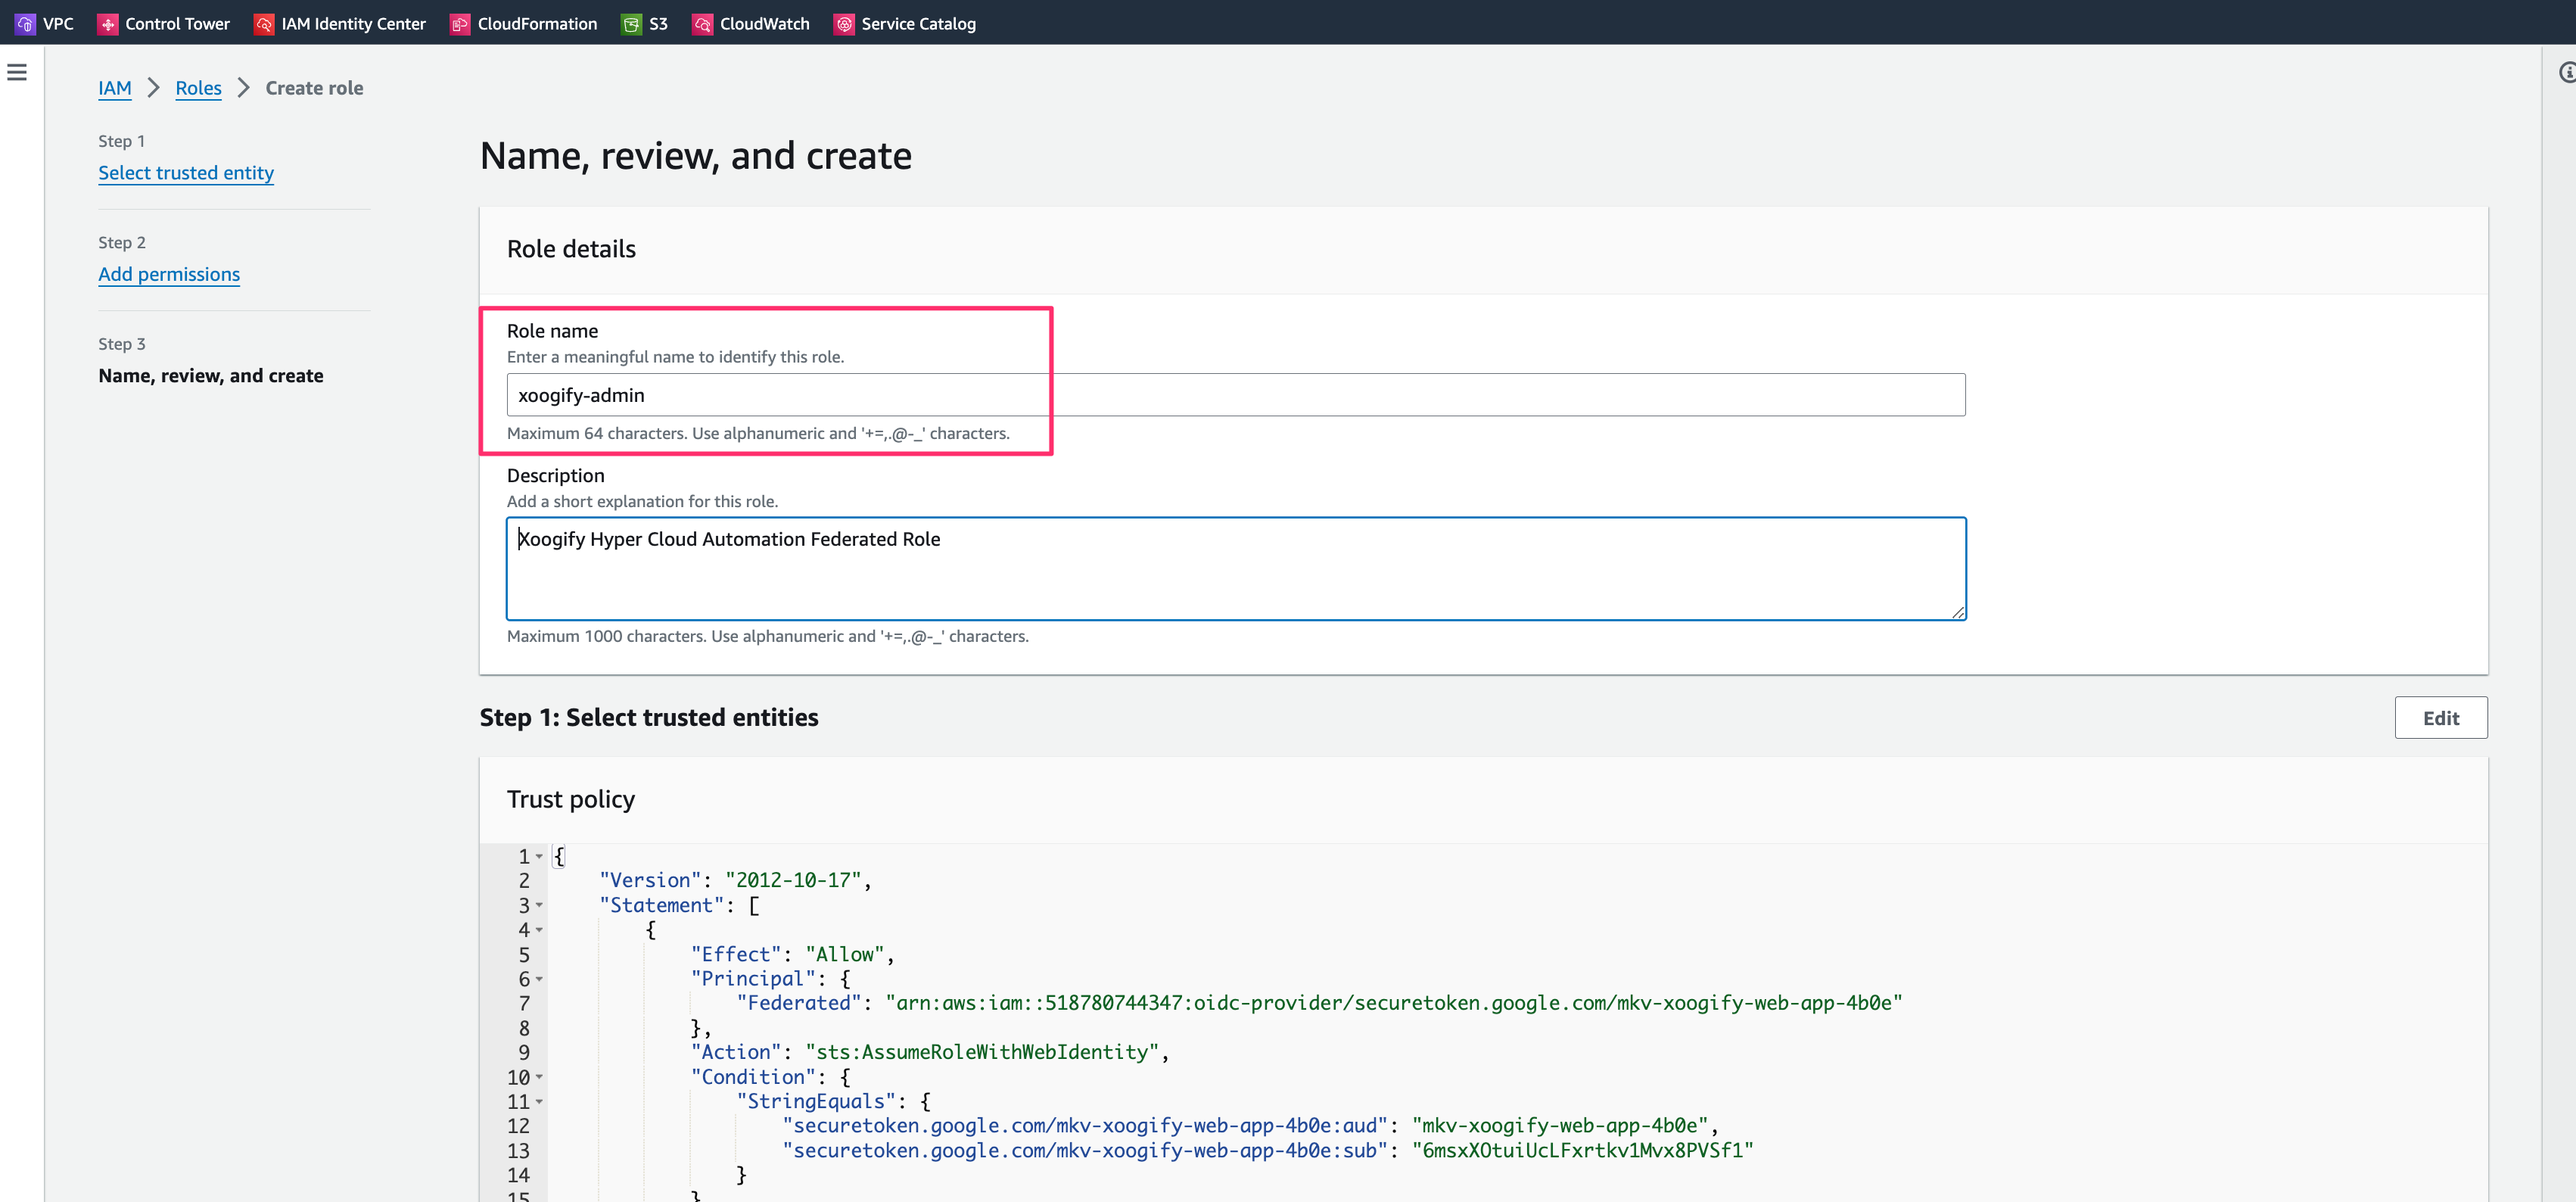Click Edit for trusted entities
Screen dimensions: 2576x1202
[x=2440, y=718]
